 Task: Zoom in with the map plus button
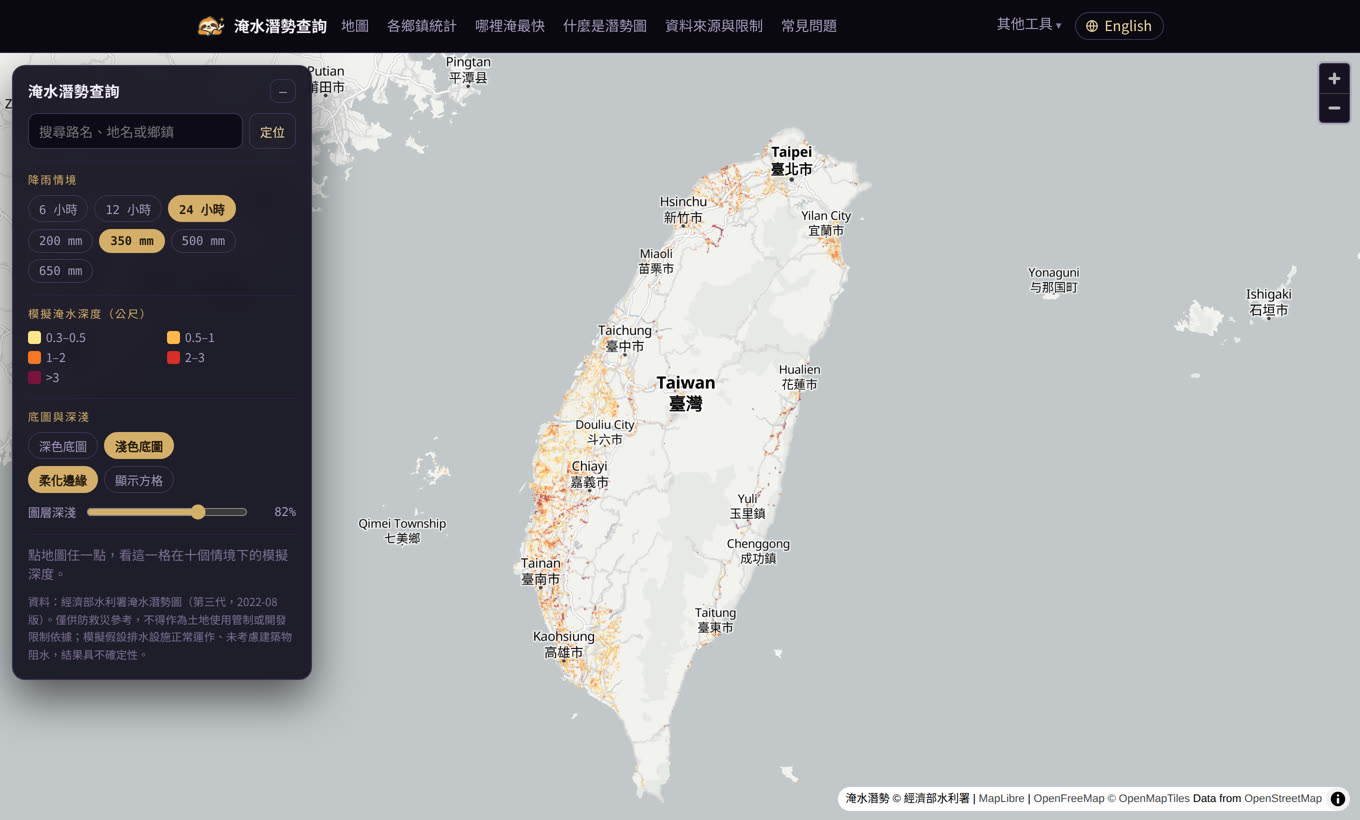(1334, 78)
